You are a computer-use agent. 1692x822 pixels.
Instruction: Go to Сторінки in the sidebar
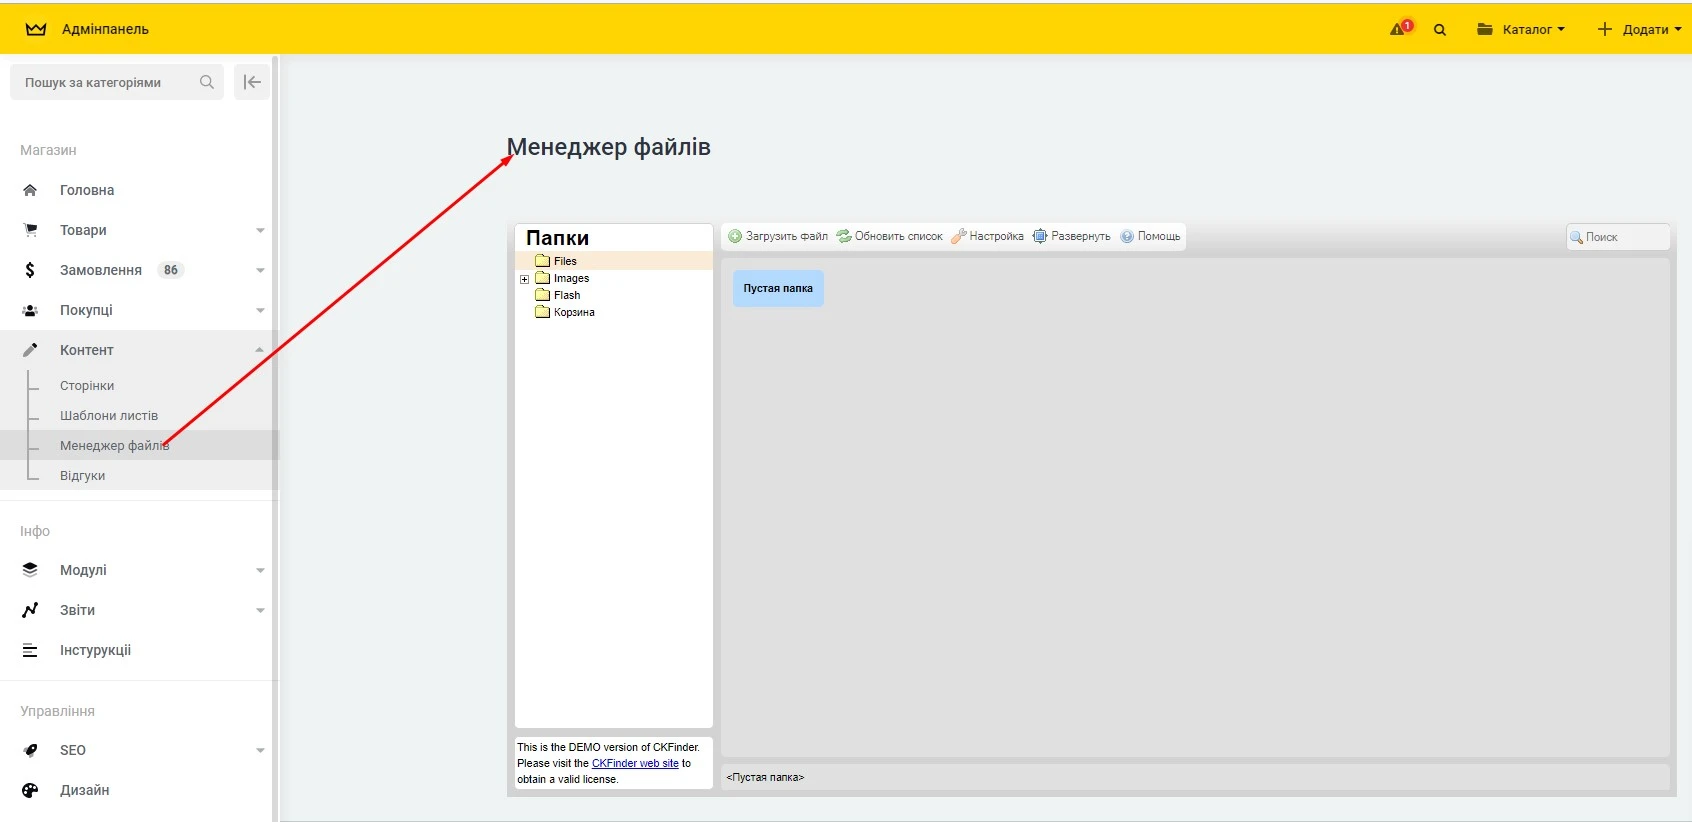click(87, 386)
